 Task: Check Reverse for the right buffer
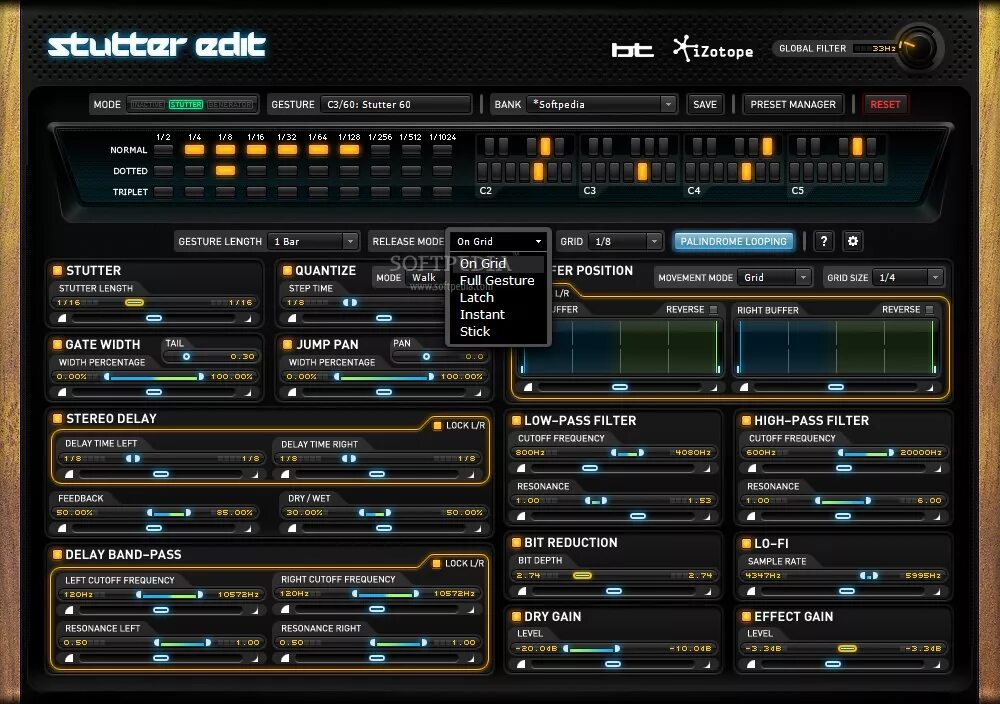pos(929,310)
